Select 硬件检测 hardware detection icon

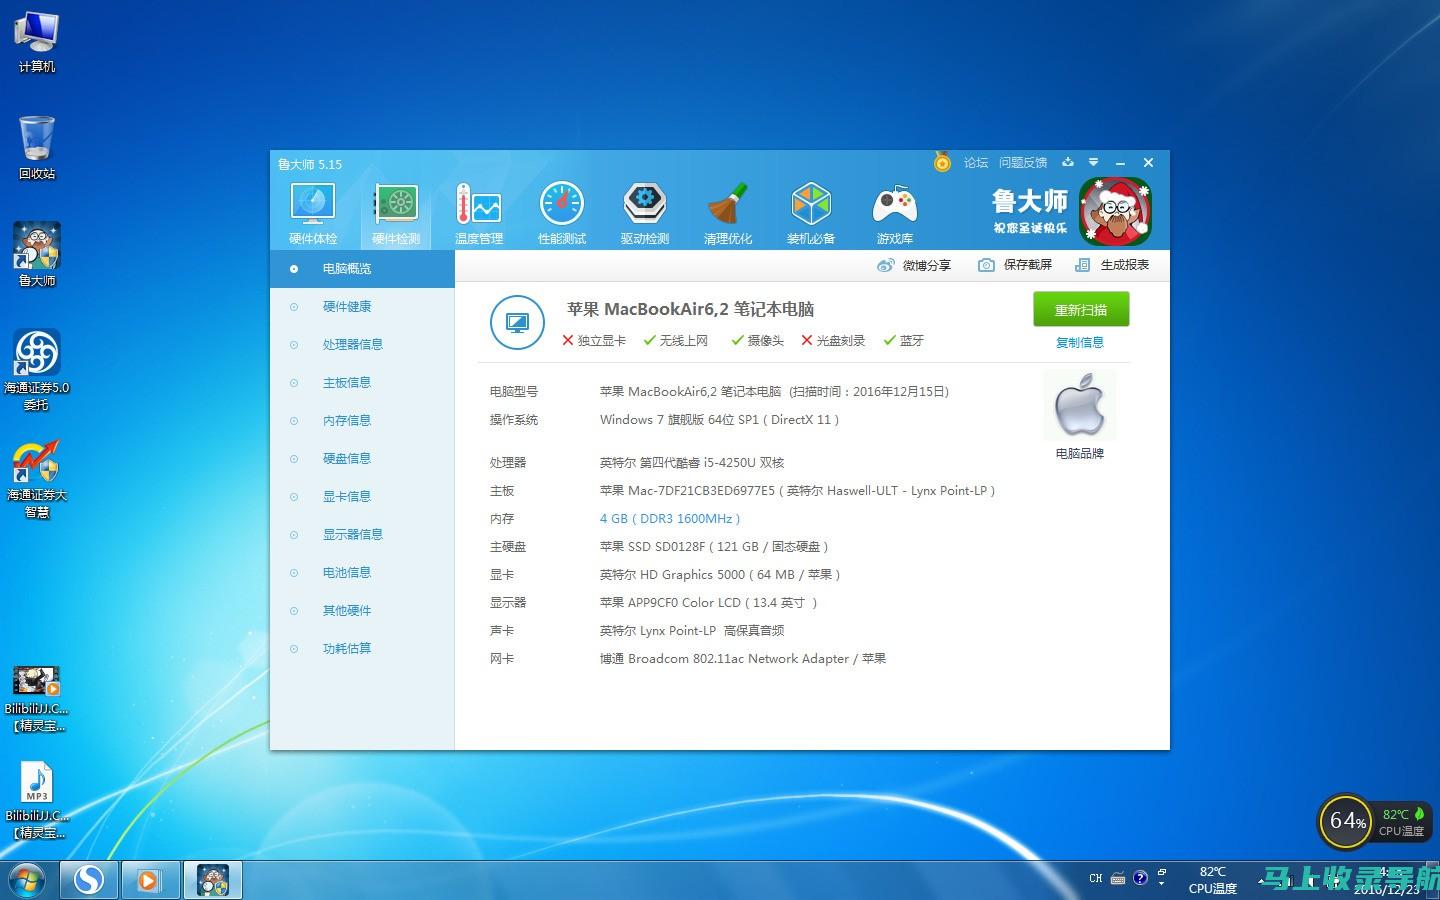tap(396, 213)
